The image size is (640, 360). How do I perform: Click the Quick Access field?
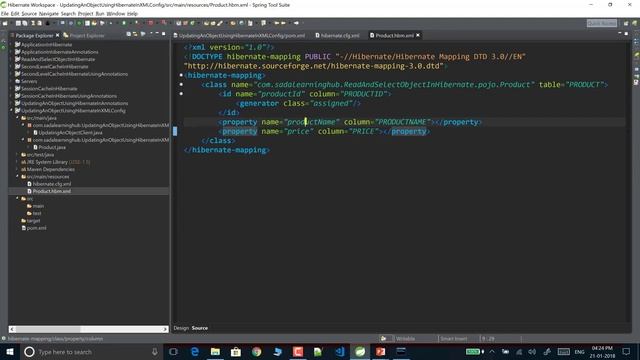tap(602, 23)
